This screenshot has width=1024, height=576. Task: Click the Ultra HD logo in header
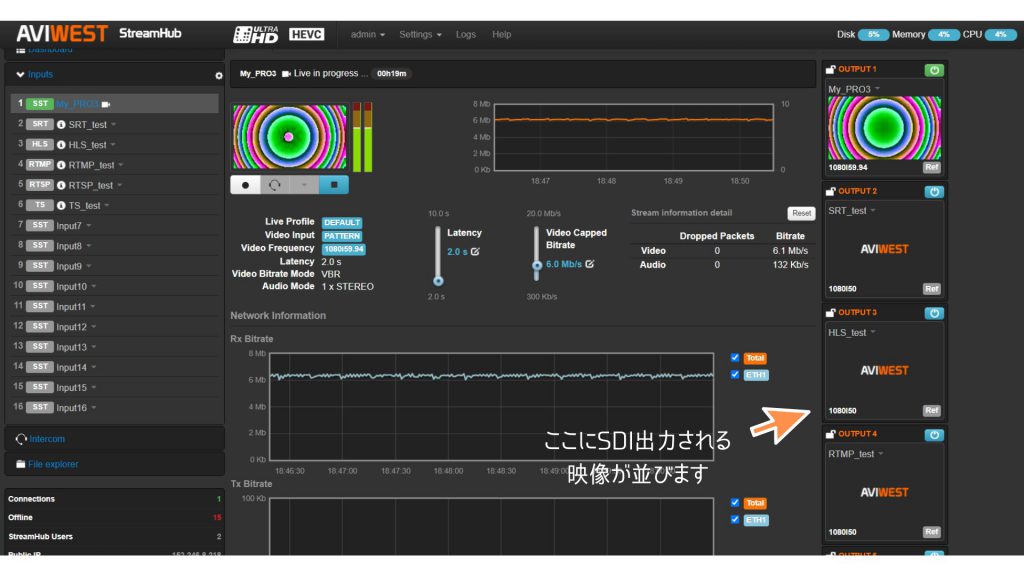(256, 35)
